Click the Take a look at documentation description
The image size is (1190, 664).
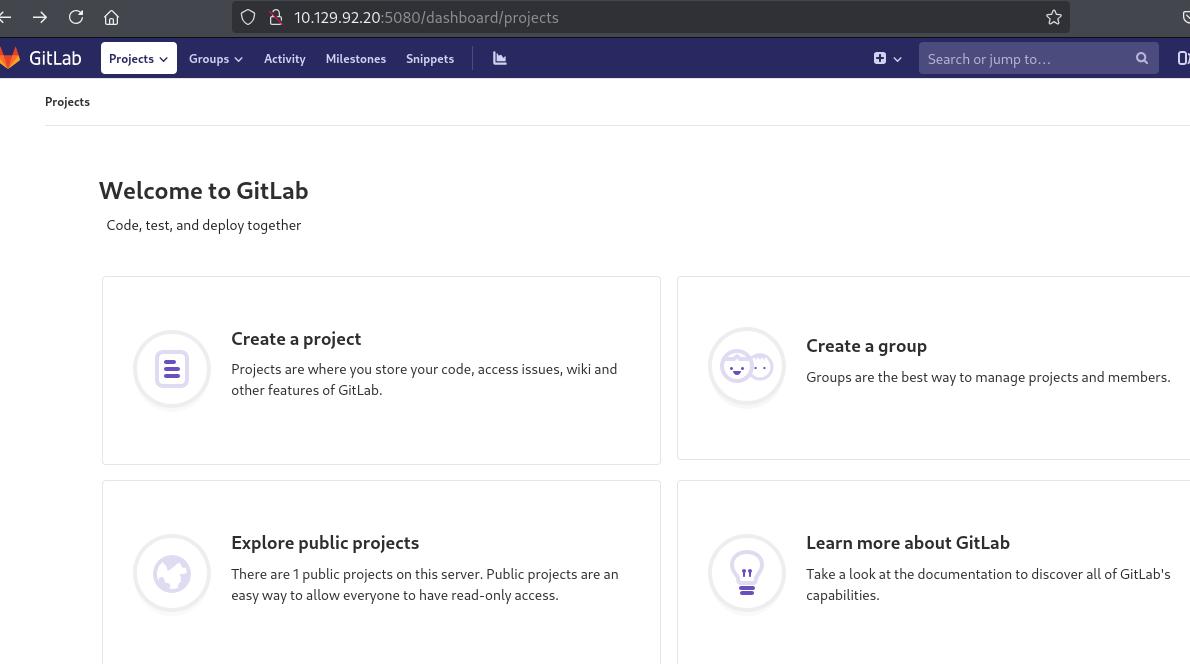(988, 584)
